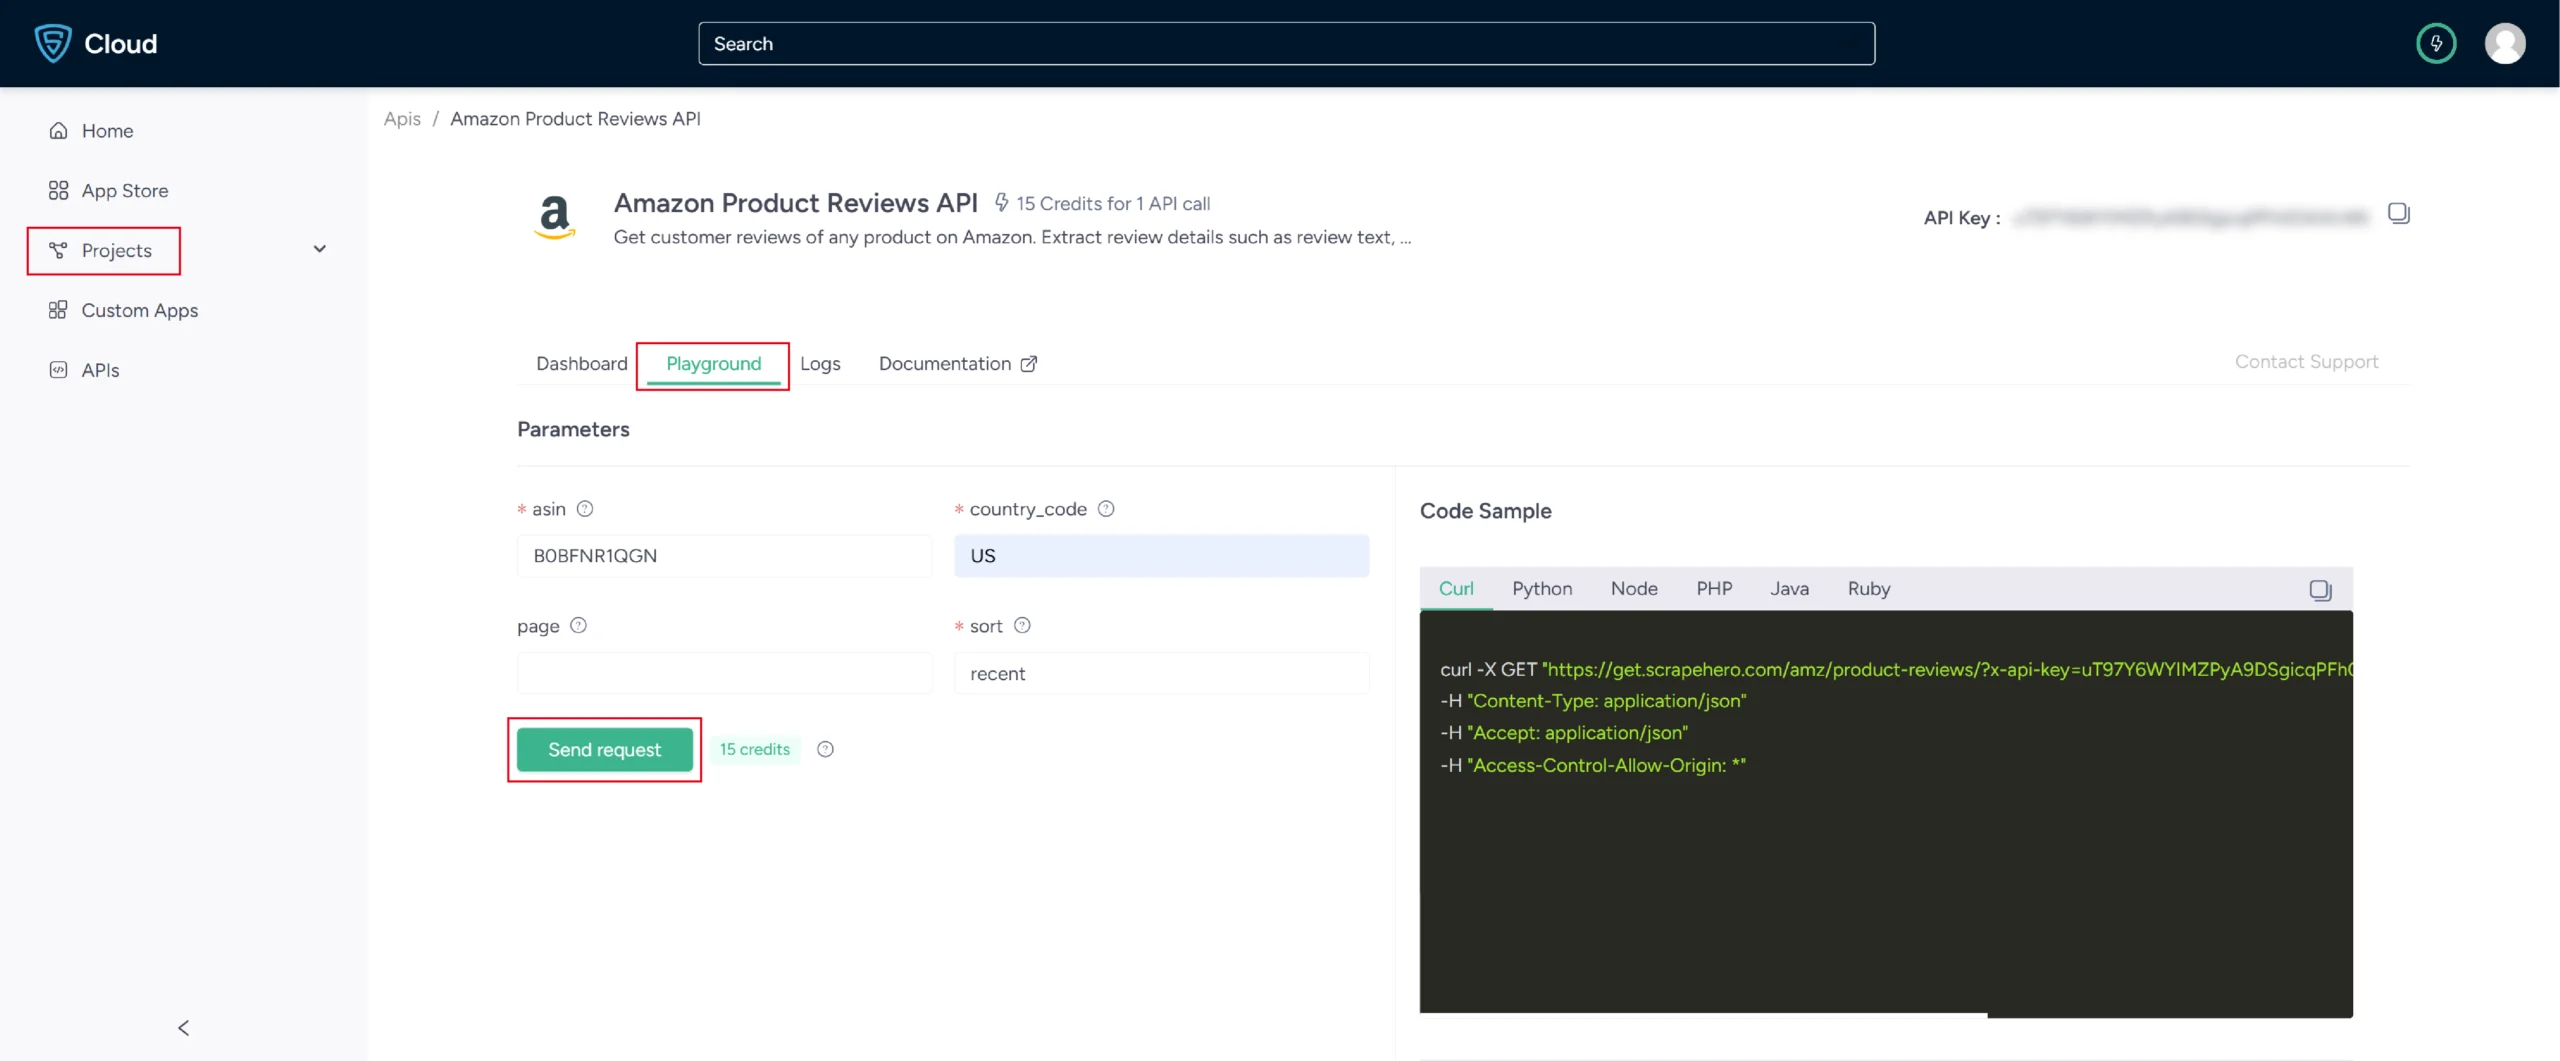
Task: Open the user profile avatar
Action: (x=2505, y=43)
